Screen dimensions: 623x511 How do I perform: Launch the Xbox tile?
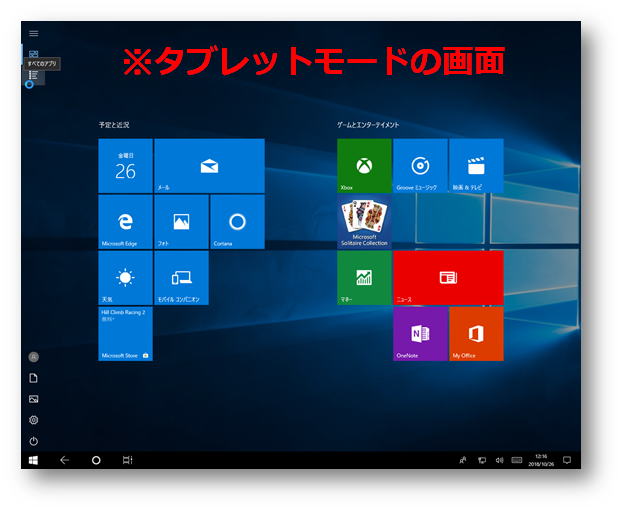click(x=364, y=166)
